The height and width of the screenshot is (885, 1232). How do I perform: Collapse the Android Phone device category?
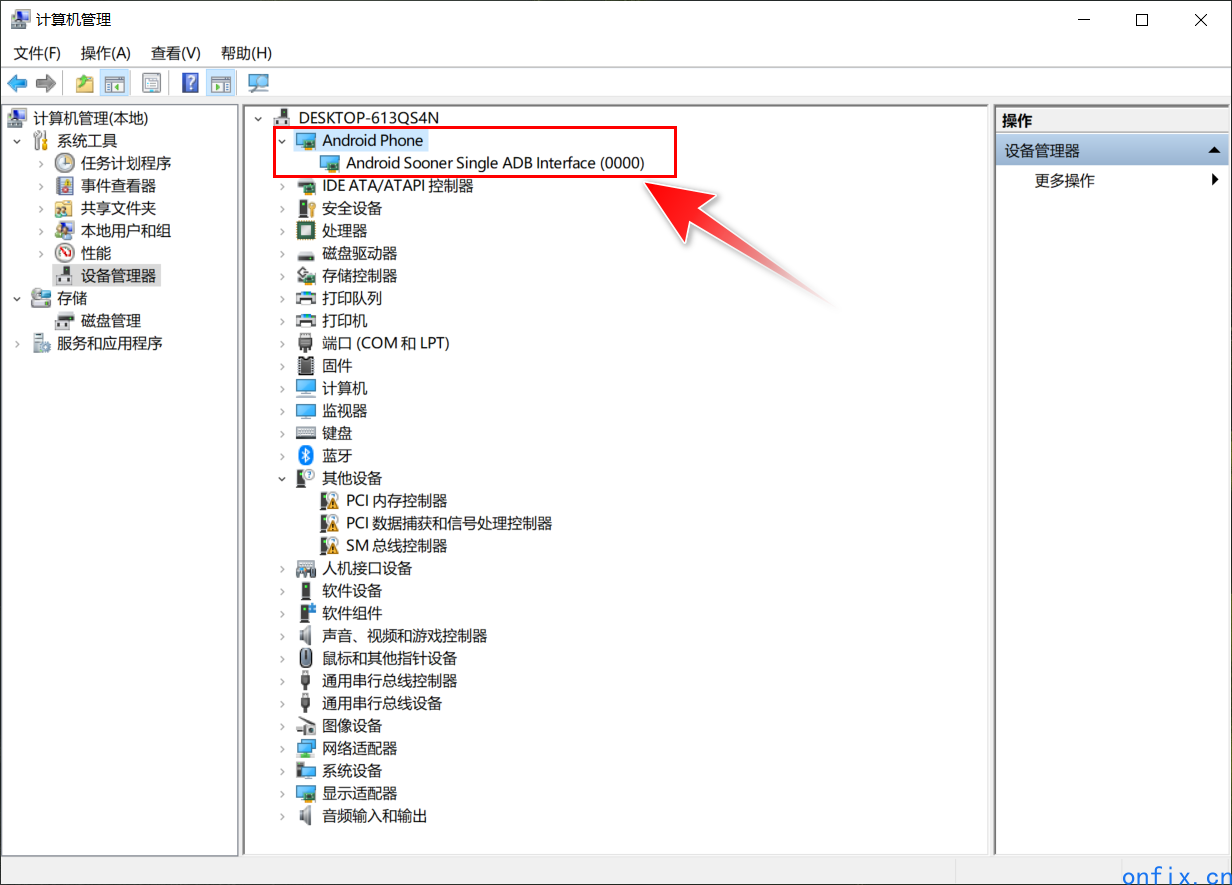pyautogui.click(x=282, y=141)
